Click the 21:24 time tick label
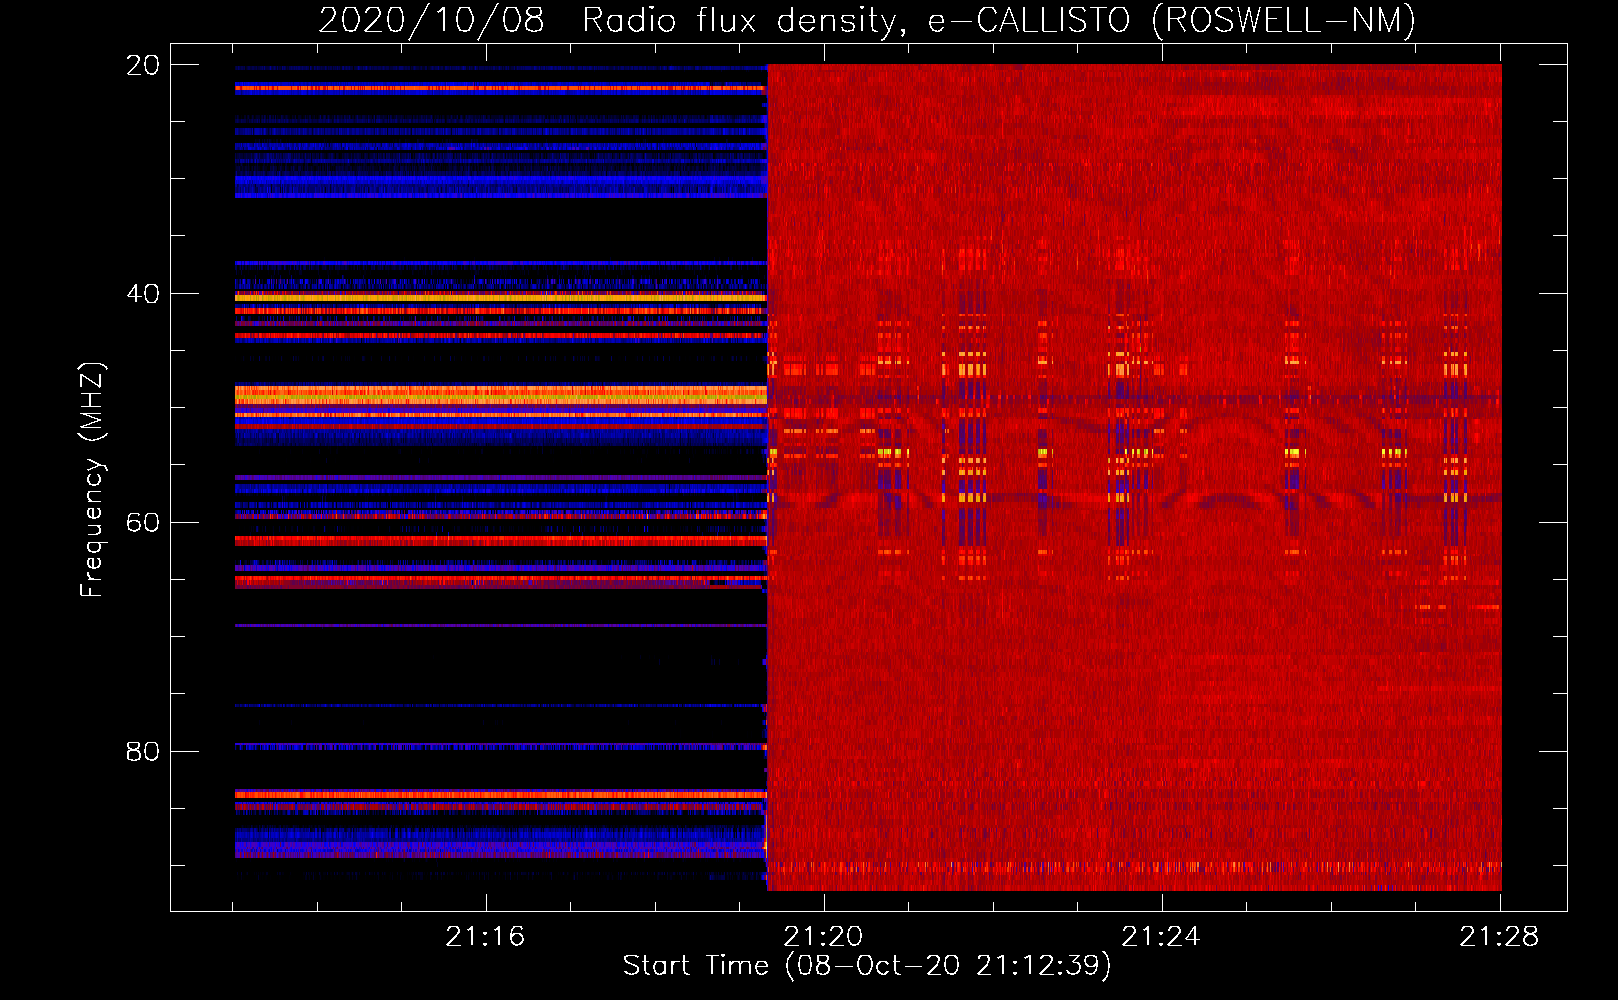1618x1000 pixels. [x=1161, y=937]
